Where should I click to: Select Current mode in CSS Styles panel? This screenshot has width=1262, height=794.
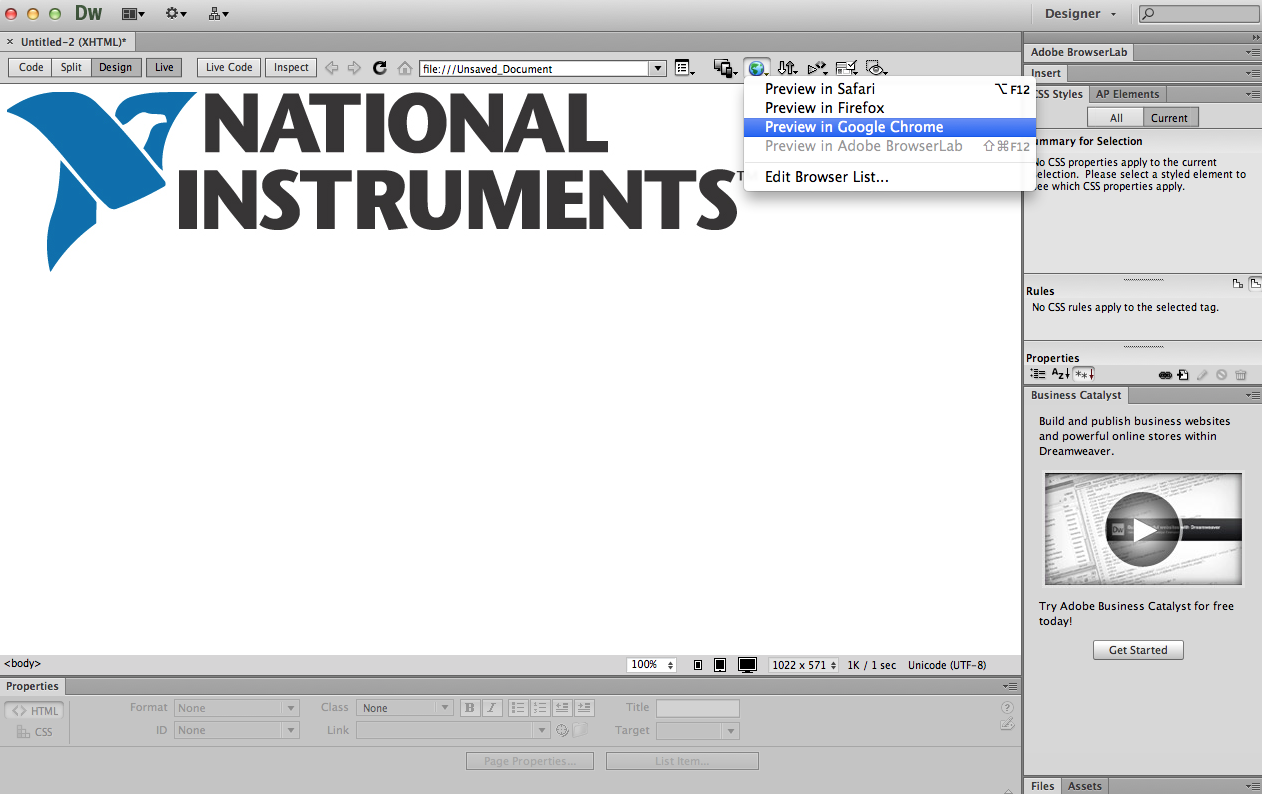point(1169,117)
